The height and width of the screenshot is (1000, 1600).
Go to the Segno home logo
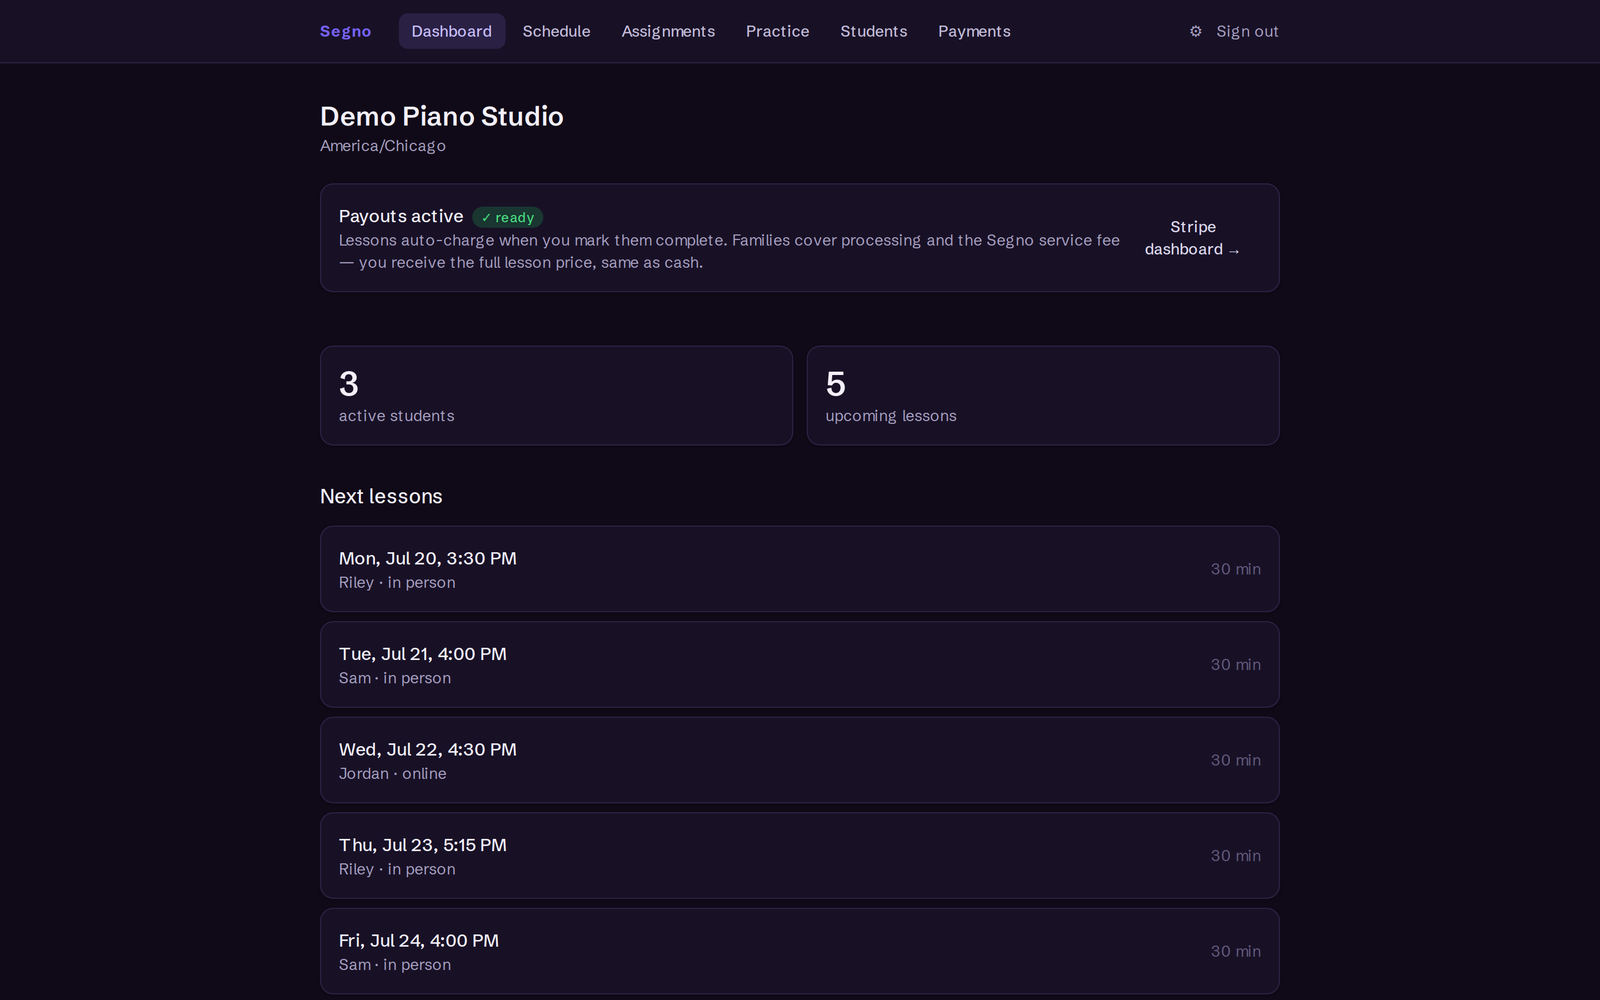(345, 31)
